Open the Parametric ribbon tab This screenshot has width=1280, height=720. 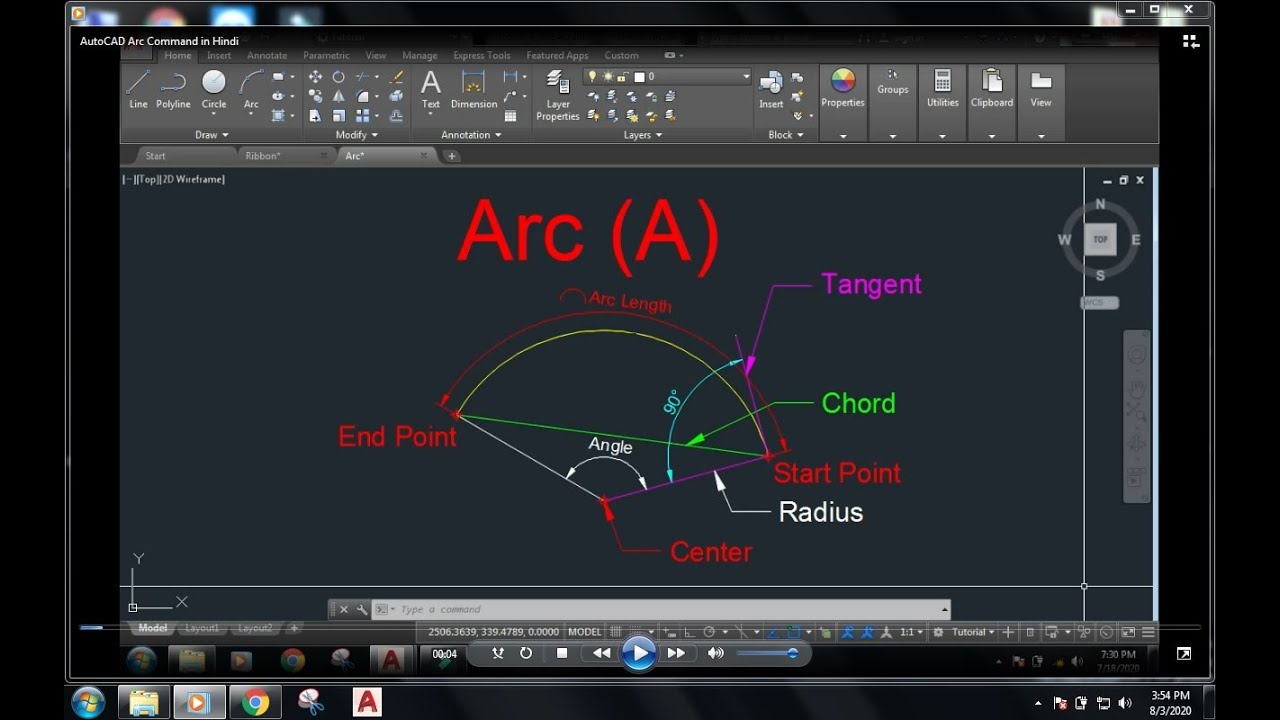click(x=326, y=55)
